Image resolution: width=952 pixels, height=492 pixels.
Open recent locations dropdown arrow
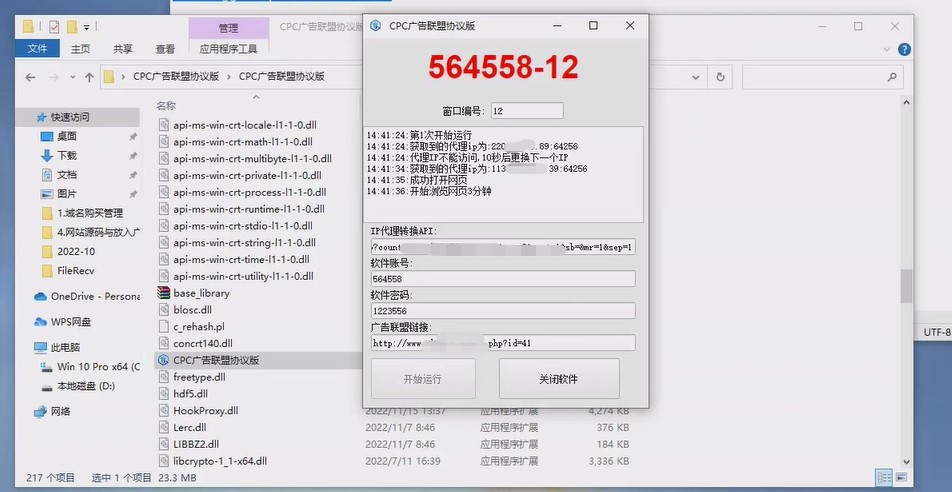coord(73,77)
